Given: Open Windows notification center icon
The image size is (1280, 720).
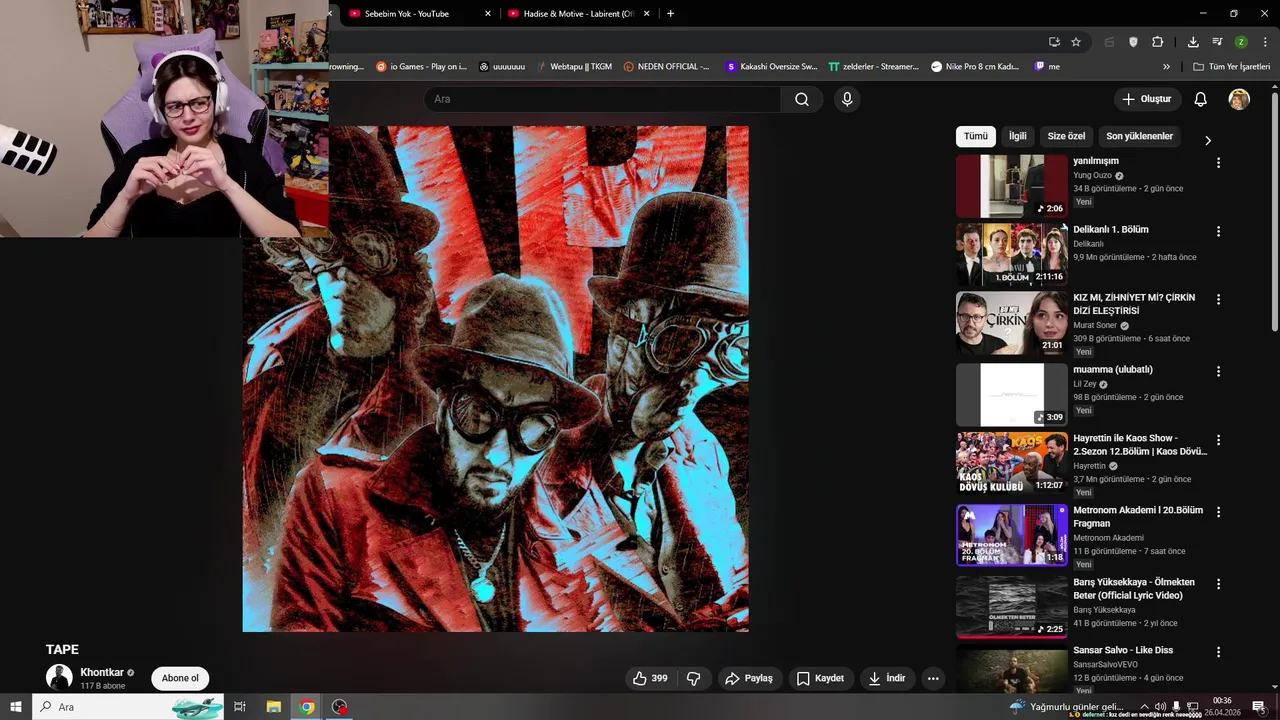Looking at the screenshot, I should pos(1259,707).
